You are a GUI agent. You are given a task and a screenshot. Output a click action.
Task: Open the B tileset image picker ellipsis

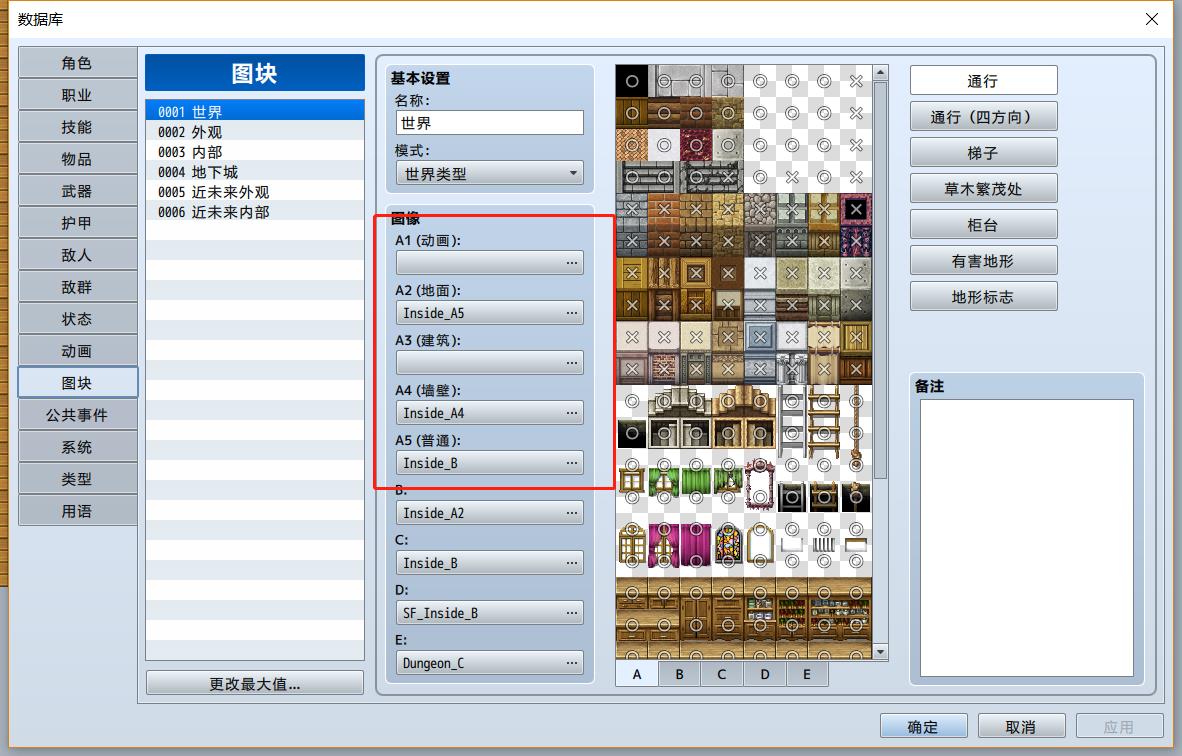(x=571, y=513)
